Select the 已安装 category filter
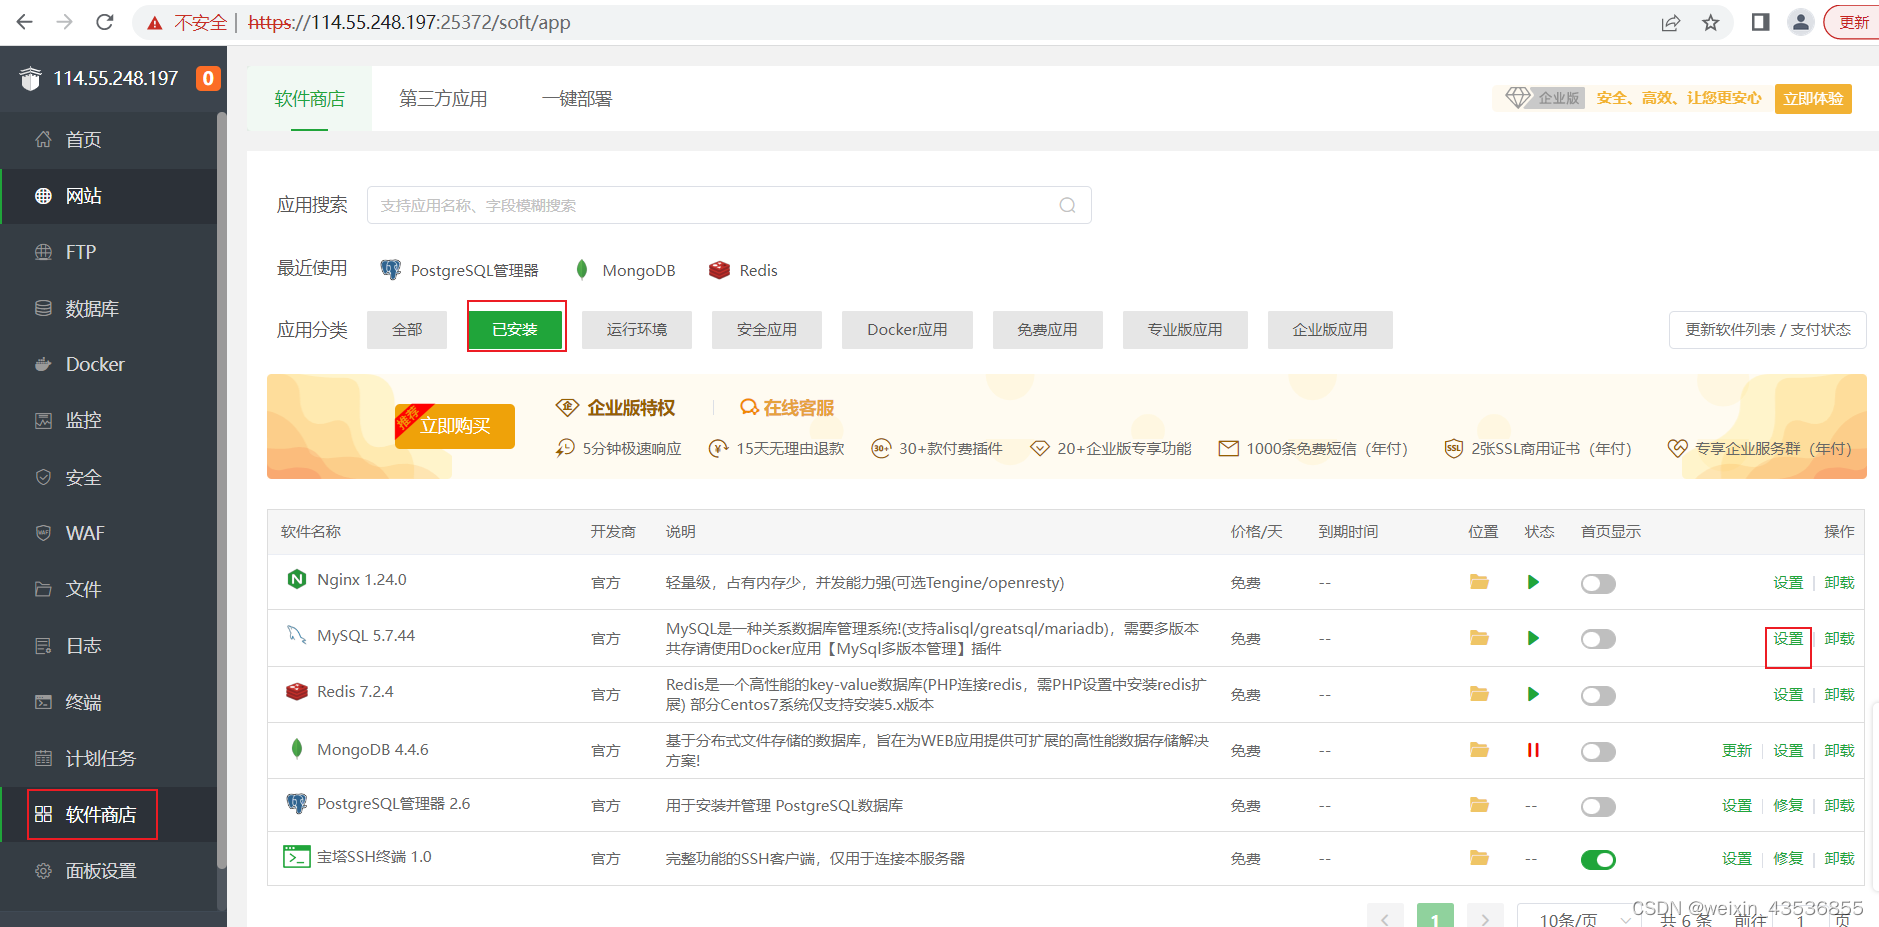This screenshot has width=1879, height=927. coord(515,330)
